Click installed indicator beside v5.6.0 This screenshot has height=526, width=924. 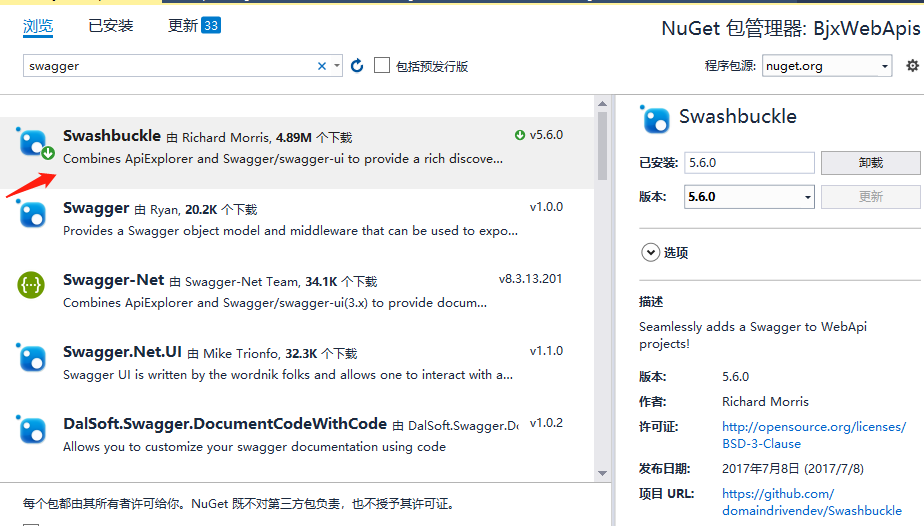(x=519, y=135)
